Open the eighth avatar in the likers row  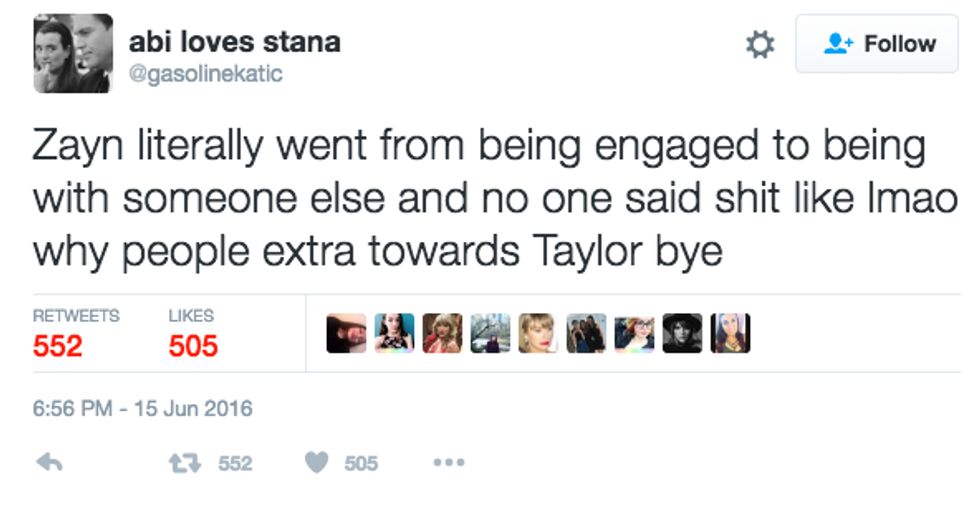tap(682, 333)
